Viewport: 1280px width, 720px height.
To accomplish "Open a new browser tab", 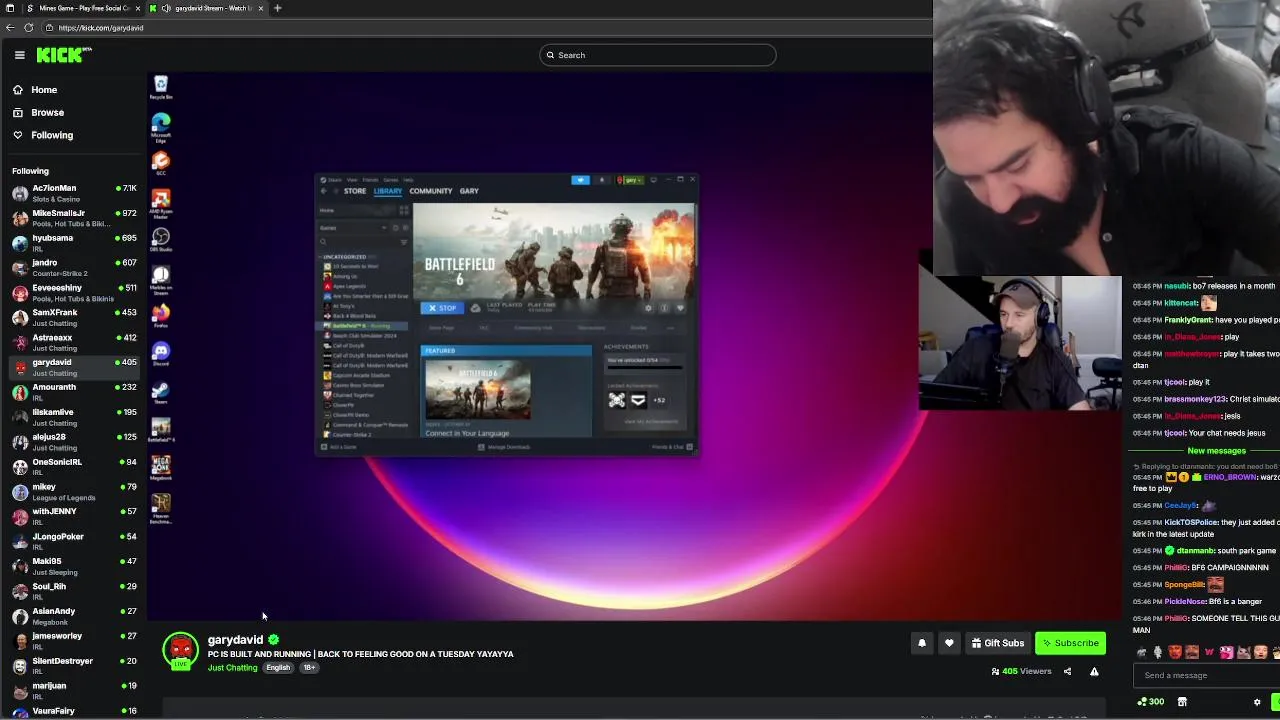I will (x=277, y=8).
